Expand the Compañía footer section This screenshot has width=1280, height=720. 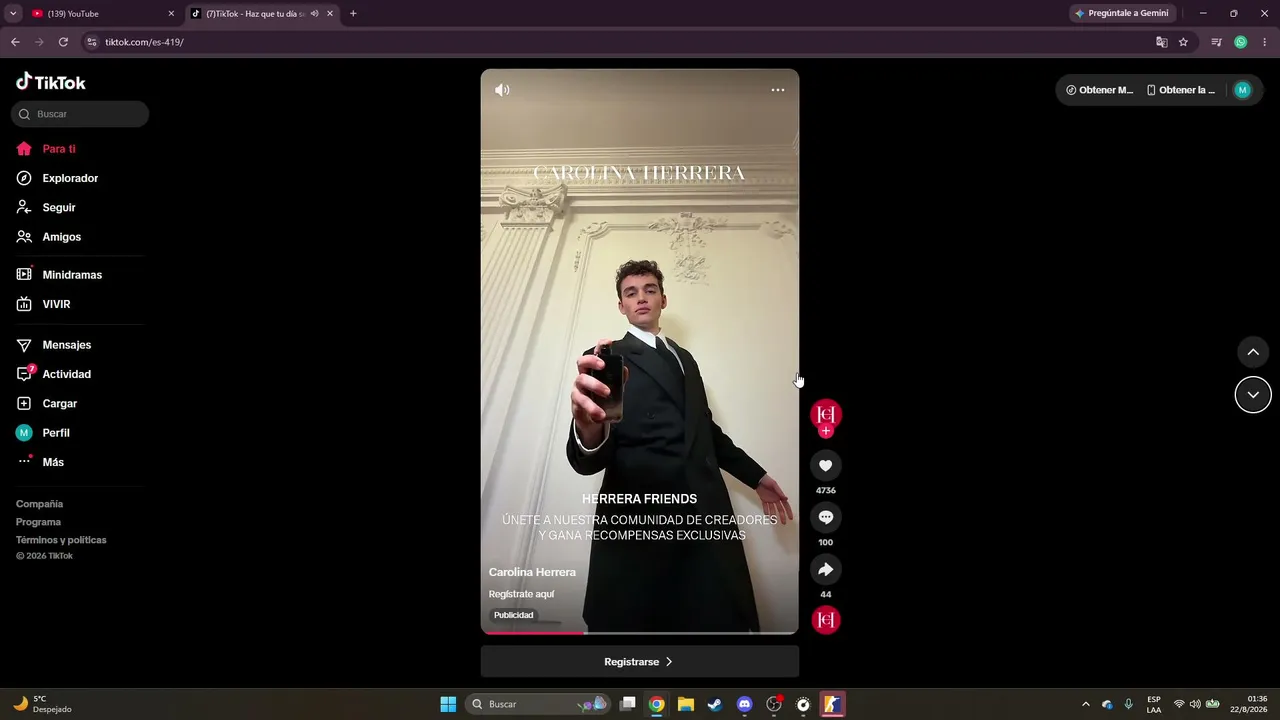click(39, 504)
